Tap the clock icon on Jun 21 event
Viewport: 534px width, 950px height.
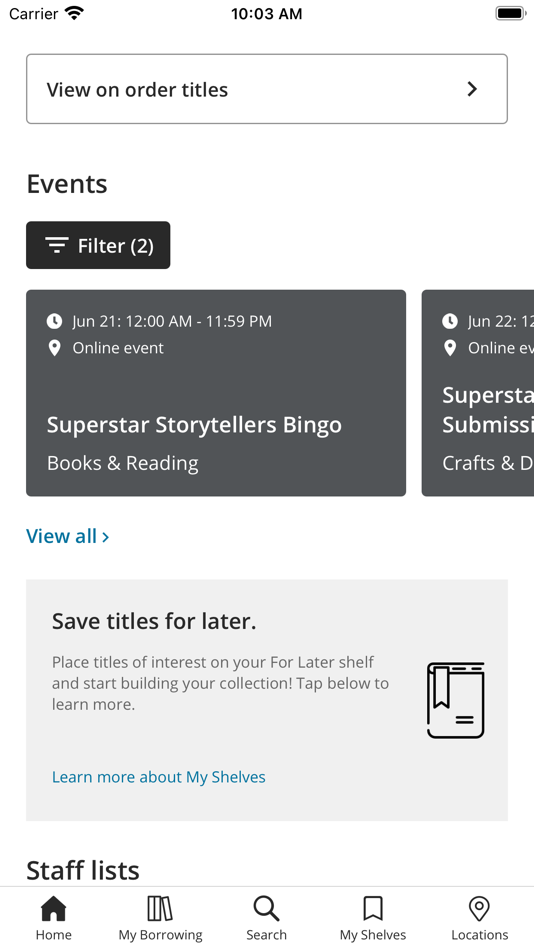[x=55, y=321]
